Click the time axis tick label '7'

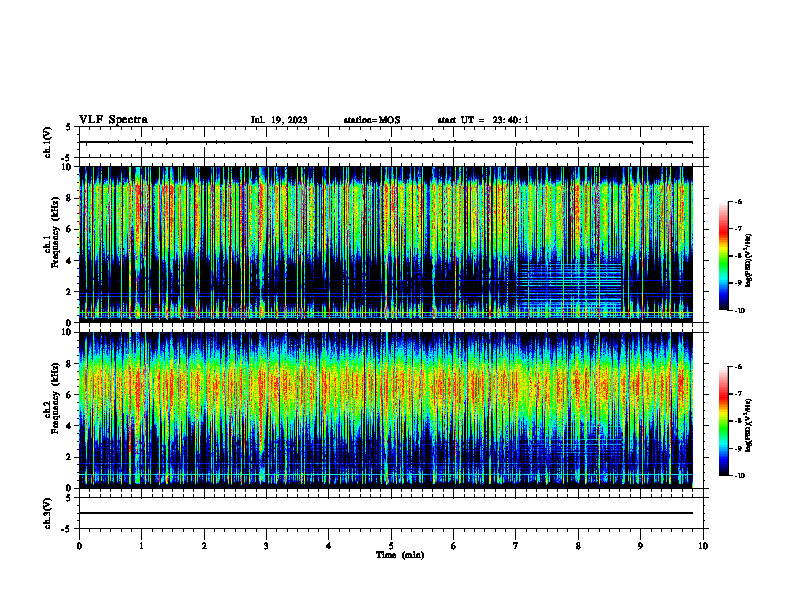coord(516,546)
